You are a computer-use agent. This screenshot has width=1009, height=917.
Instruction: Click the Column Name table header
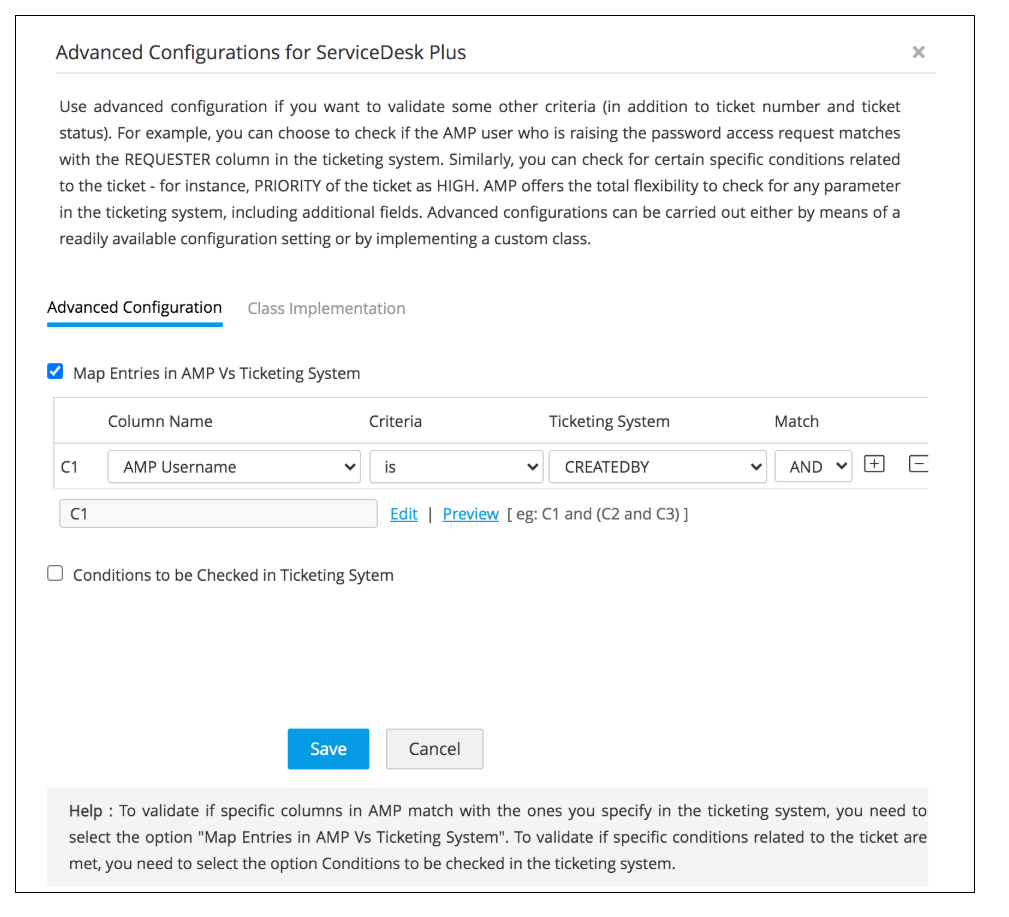160,421
